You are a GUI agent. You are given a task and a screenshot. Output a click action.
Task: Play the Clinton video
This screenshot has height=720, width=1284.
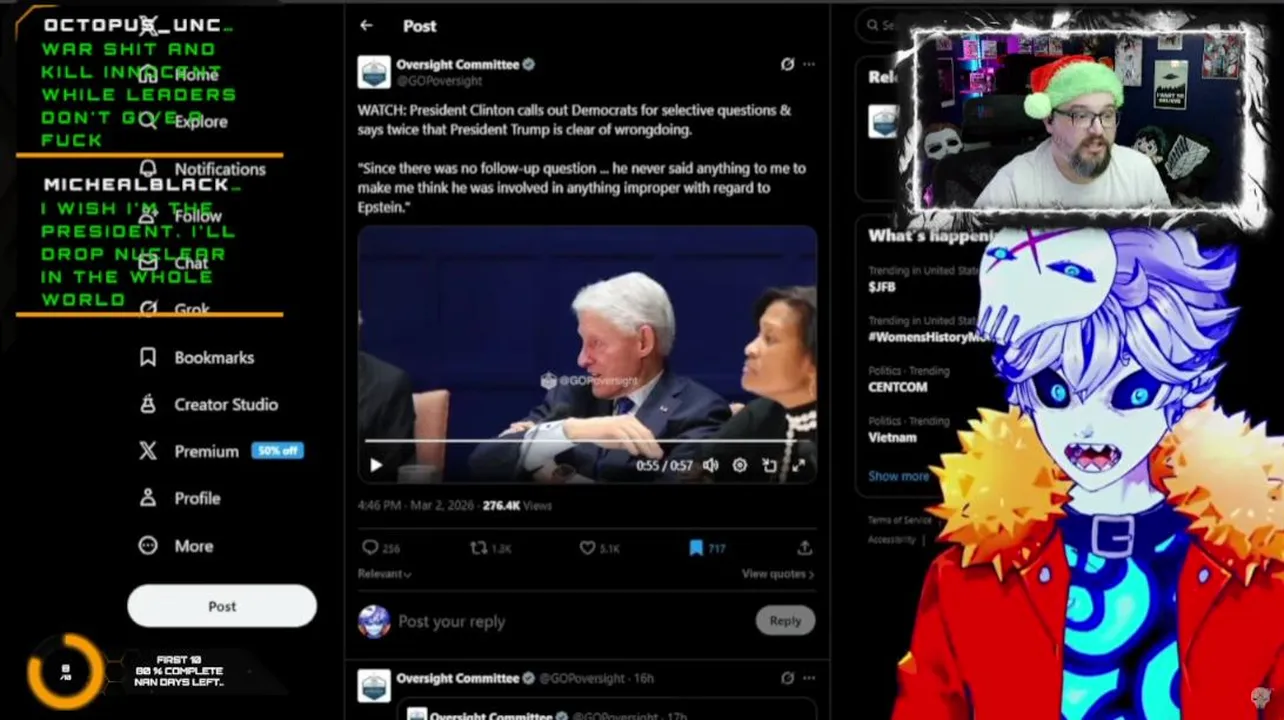pos(376,465)
